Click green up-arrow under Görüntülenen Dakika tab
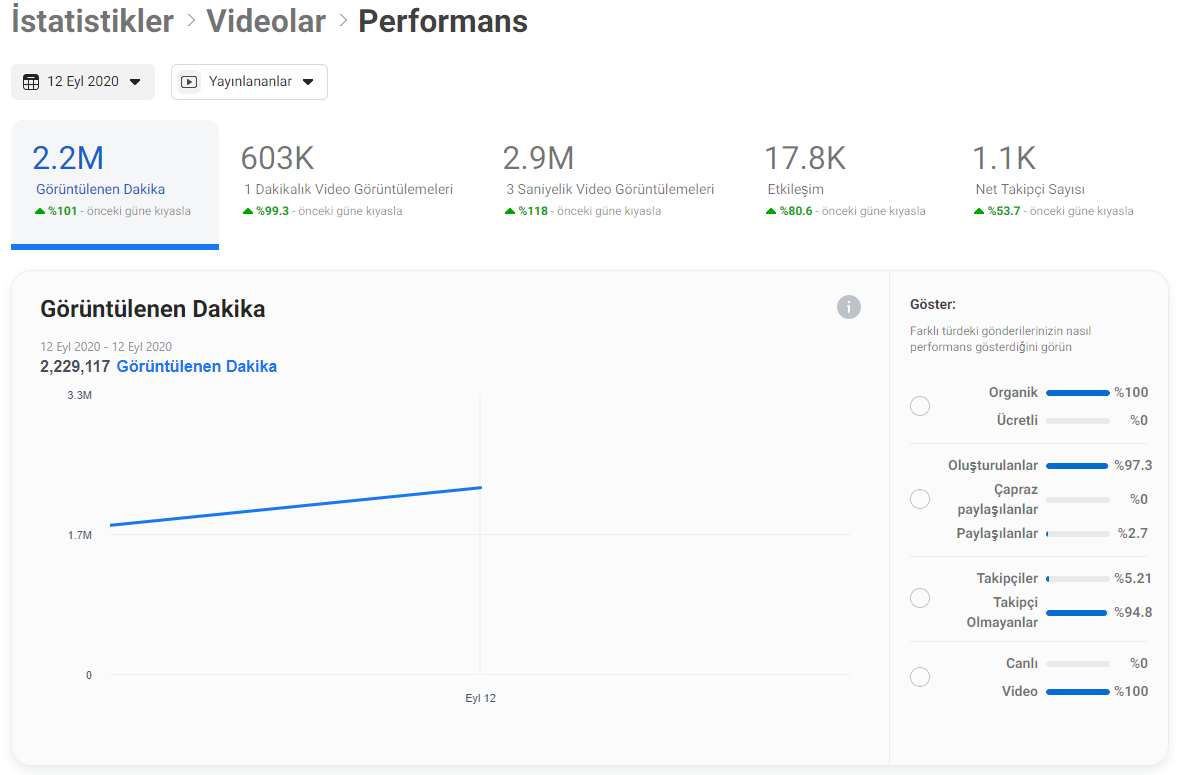 point(40,211)
